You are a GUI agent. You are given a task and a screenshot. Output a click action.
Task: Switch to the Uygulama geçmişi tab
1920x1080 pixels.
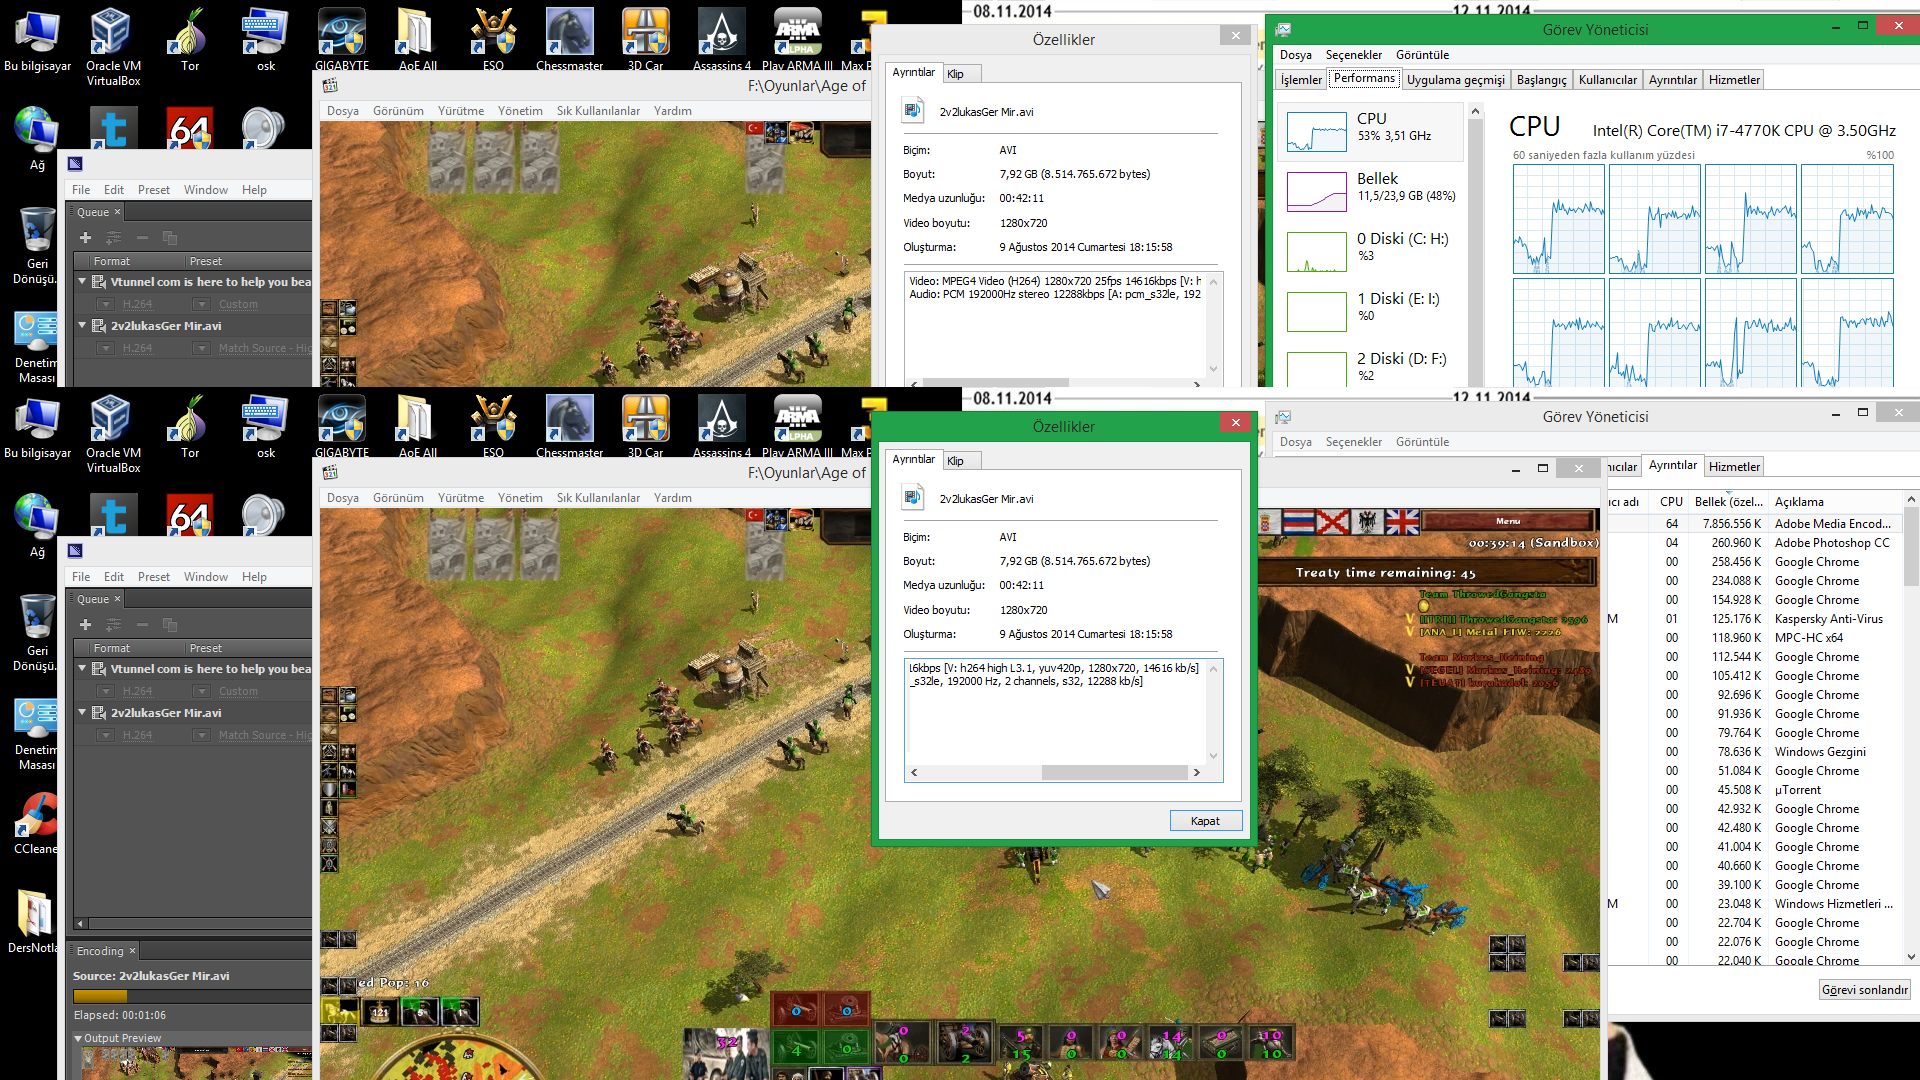(x=1455, y=80)
